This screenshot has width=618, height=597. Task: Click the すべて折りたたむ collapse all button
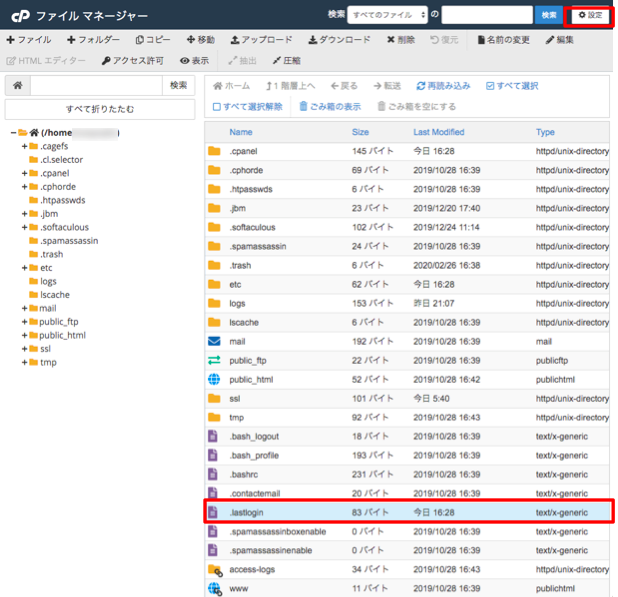100,109
